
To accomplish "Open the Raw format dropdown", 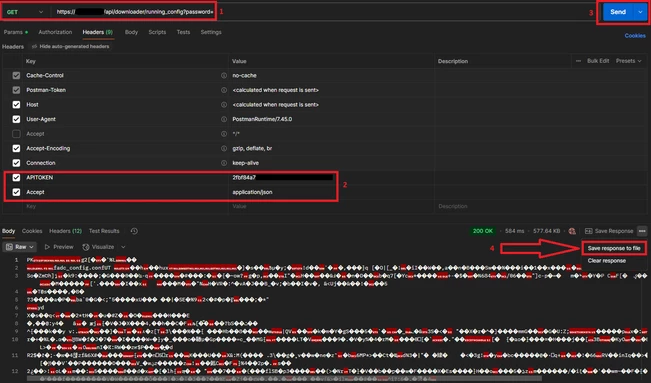I will [x=20, y=247].
